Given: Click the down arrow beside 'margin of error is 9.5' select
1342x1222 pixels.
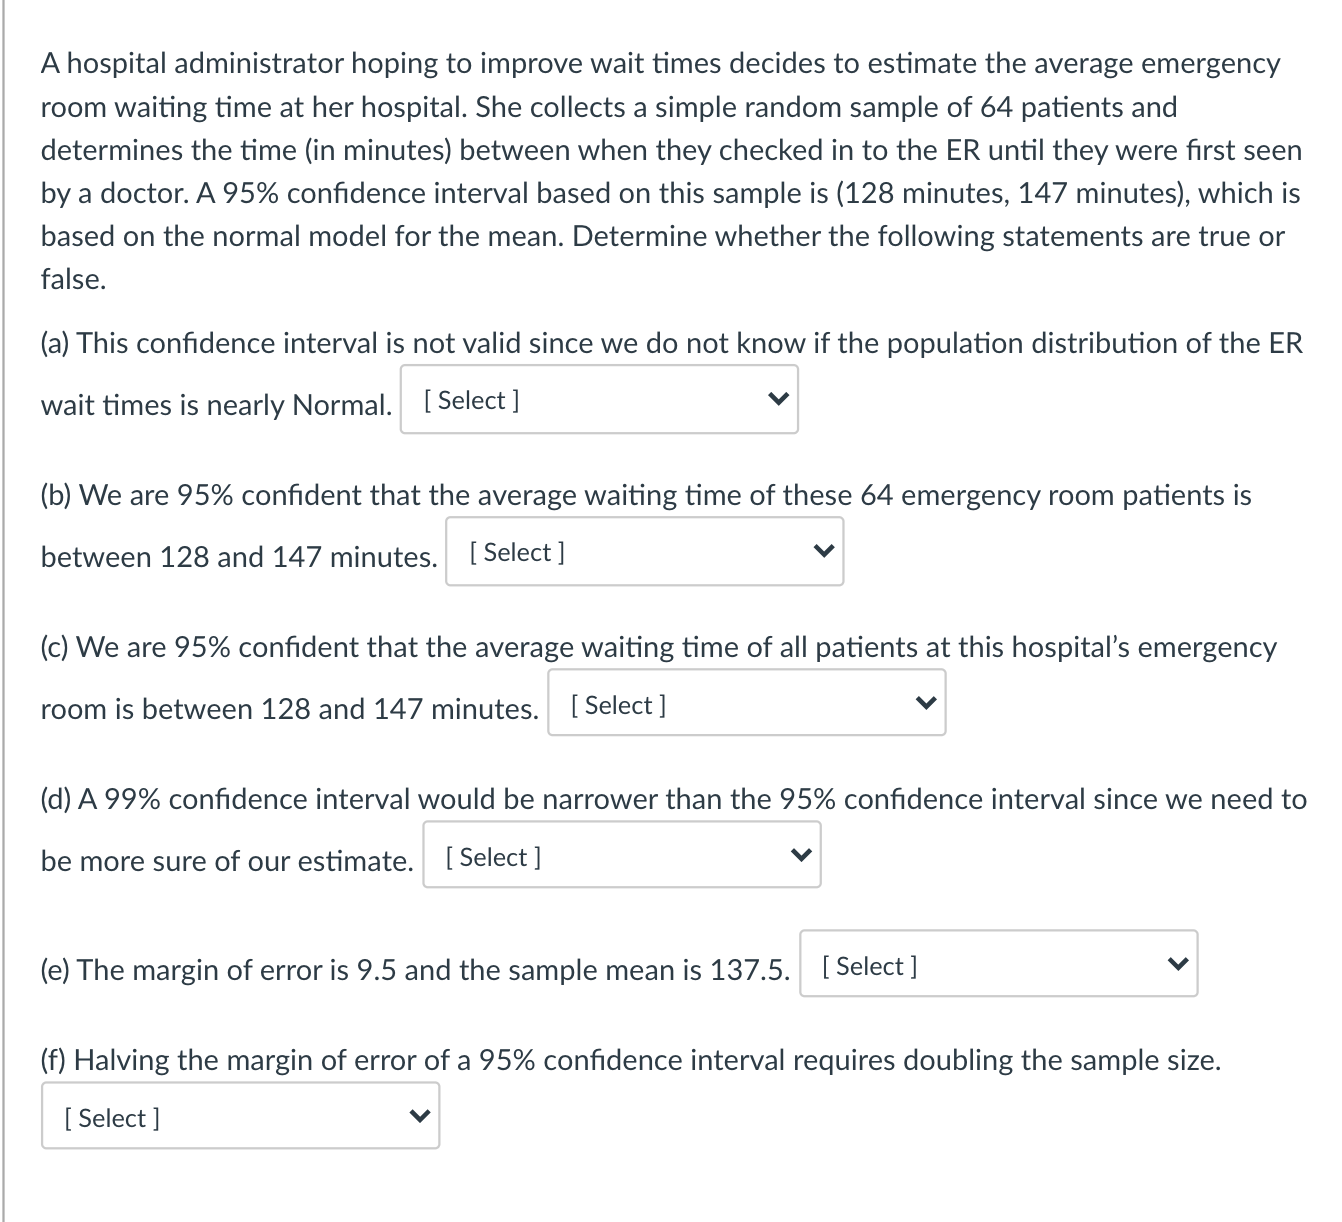Looking at the screenshot, I should (x=1178, y=962).
